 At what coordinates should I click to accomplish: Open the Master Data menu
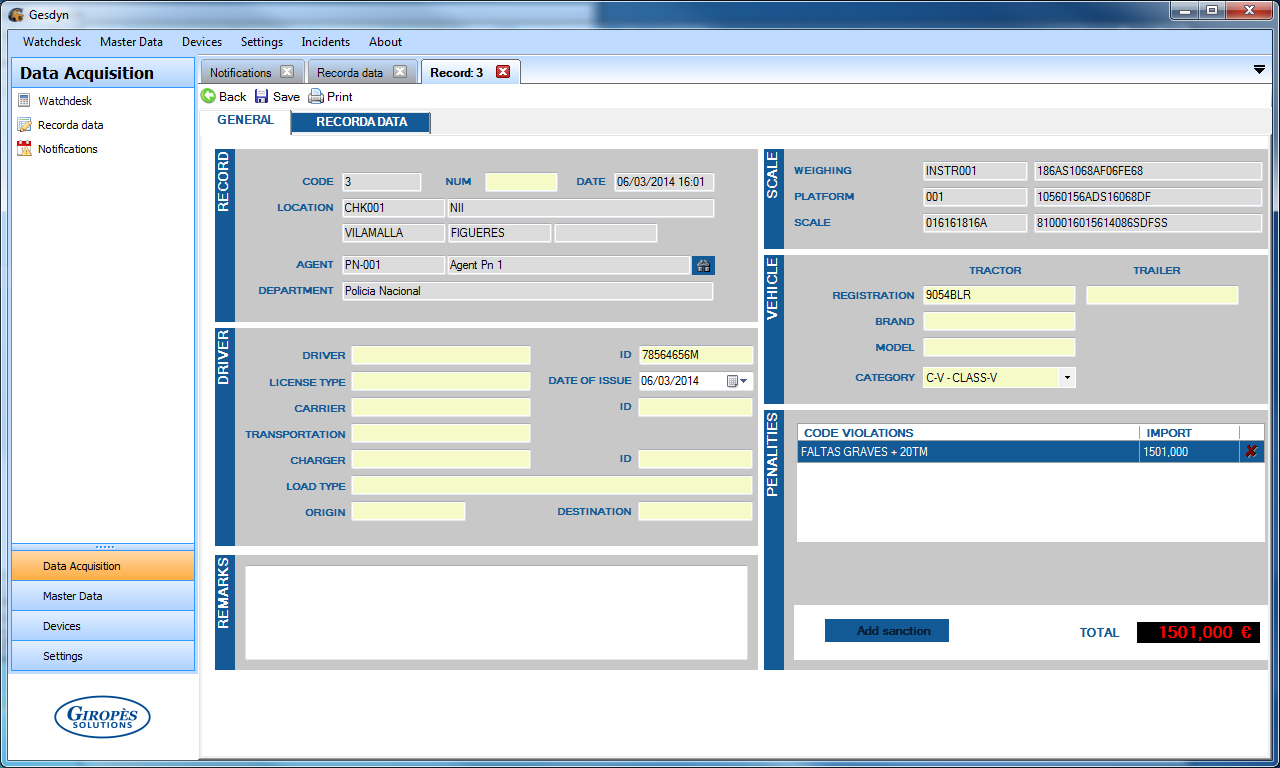(131, 42)
